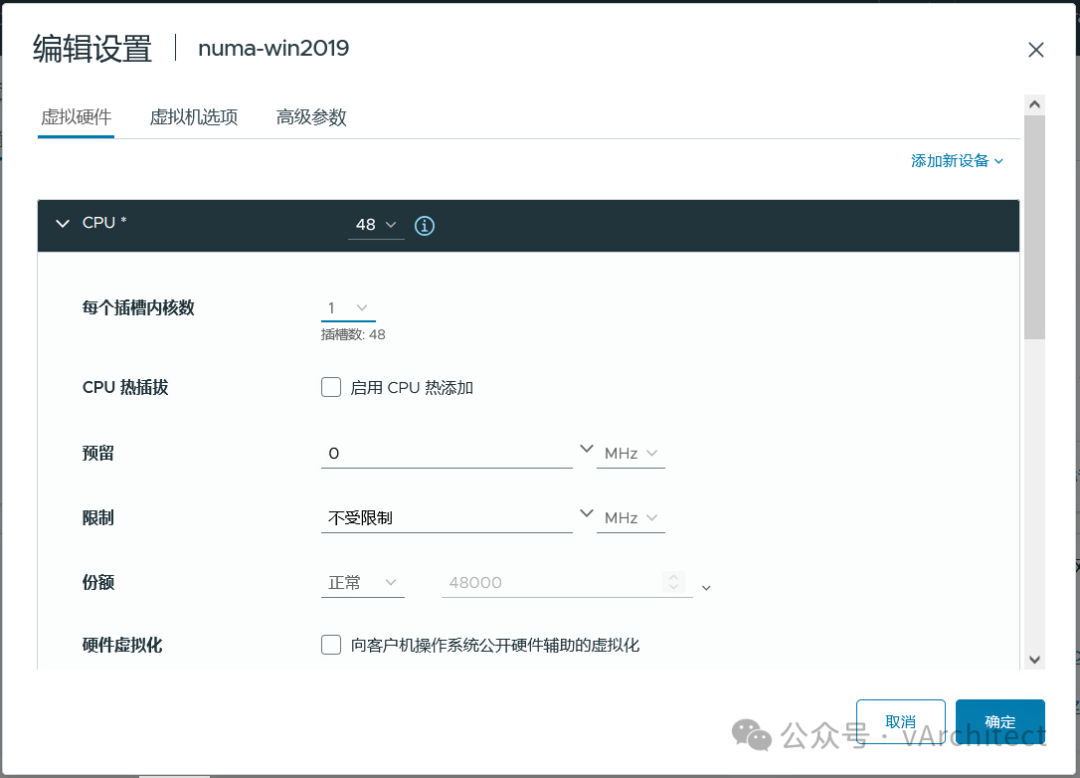
Task: Click the 份额 48000 stepper arrows
Action: click(x=674, y=582)
